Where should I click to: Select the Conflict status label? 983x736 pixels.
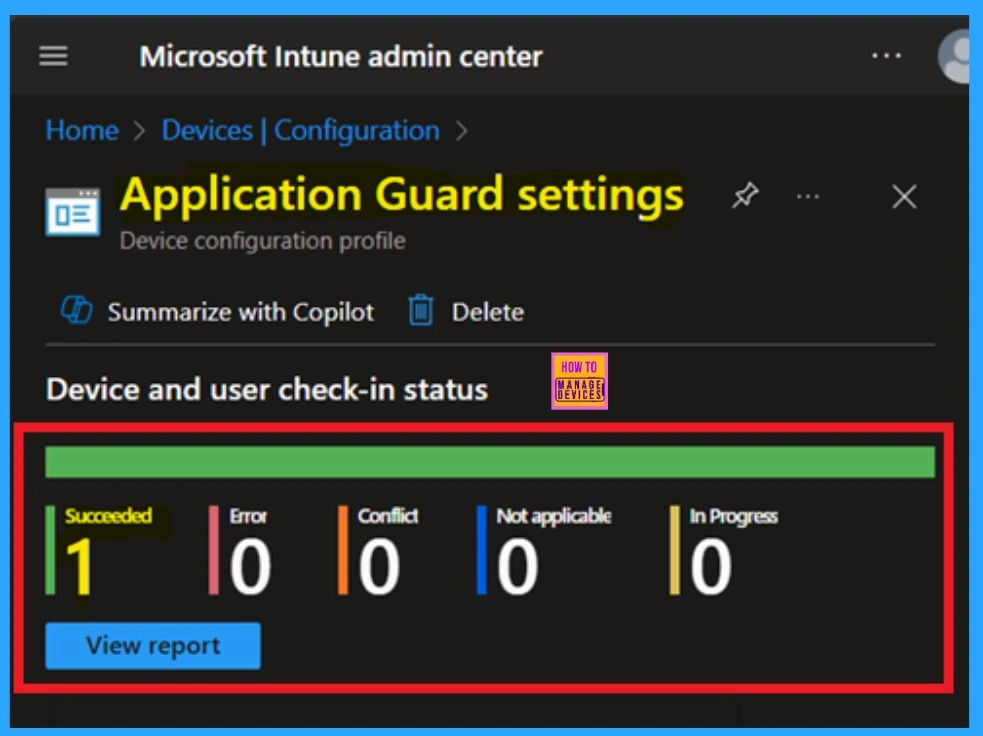[x=387, y=516]
